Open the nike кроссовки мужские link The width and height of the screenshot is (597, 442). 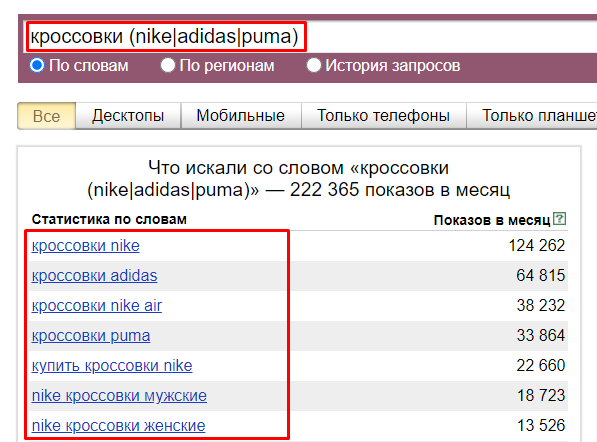point(119,396)
